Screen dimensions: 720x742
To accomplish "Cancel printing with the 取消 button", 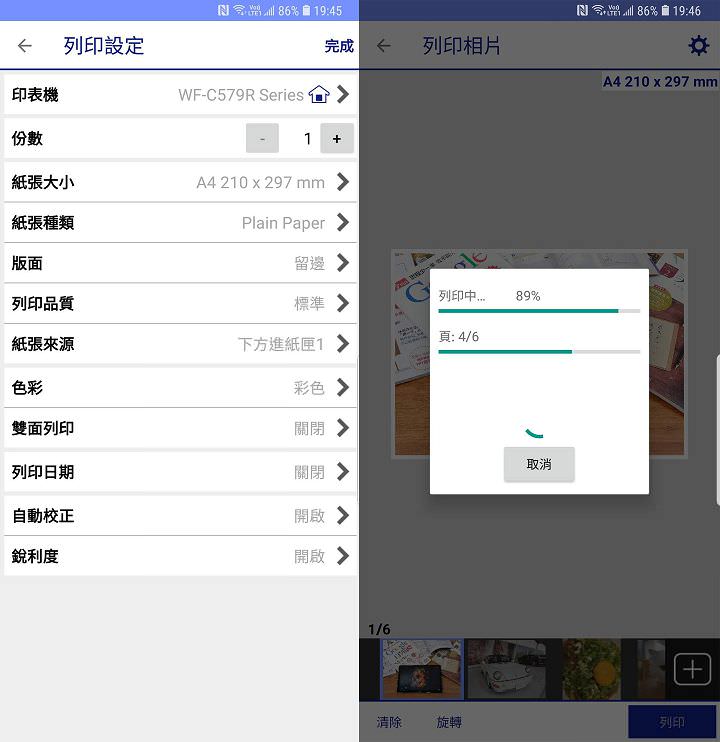I will [539, 464].
